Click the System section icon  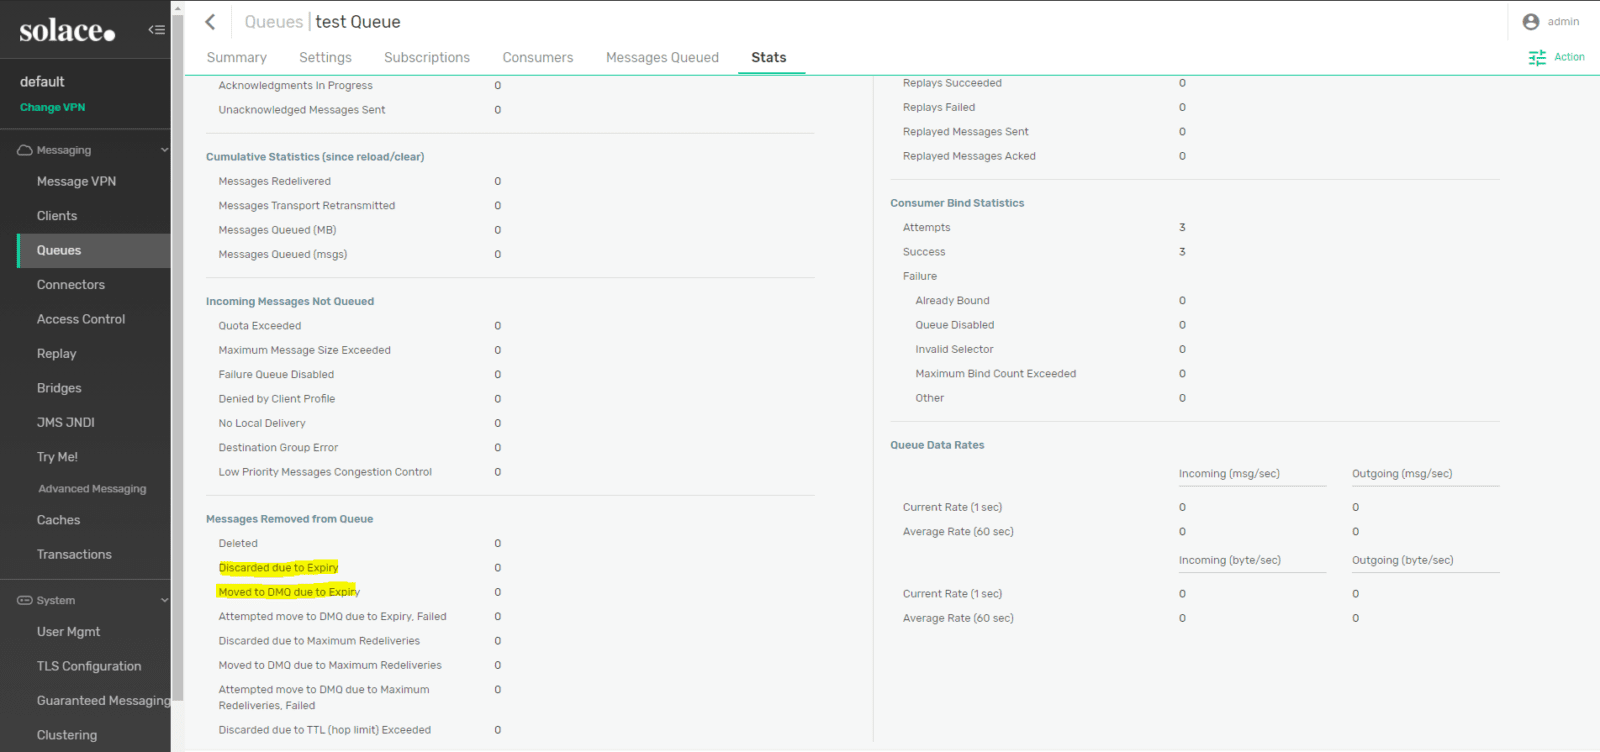(25, 600)
